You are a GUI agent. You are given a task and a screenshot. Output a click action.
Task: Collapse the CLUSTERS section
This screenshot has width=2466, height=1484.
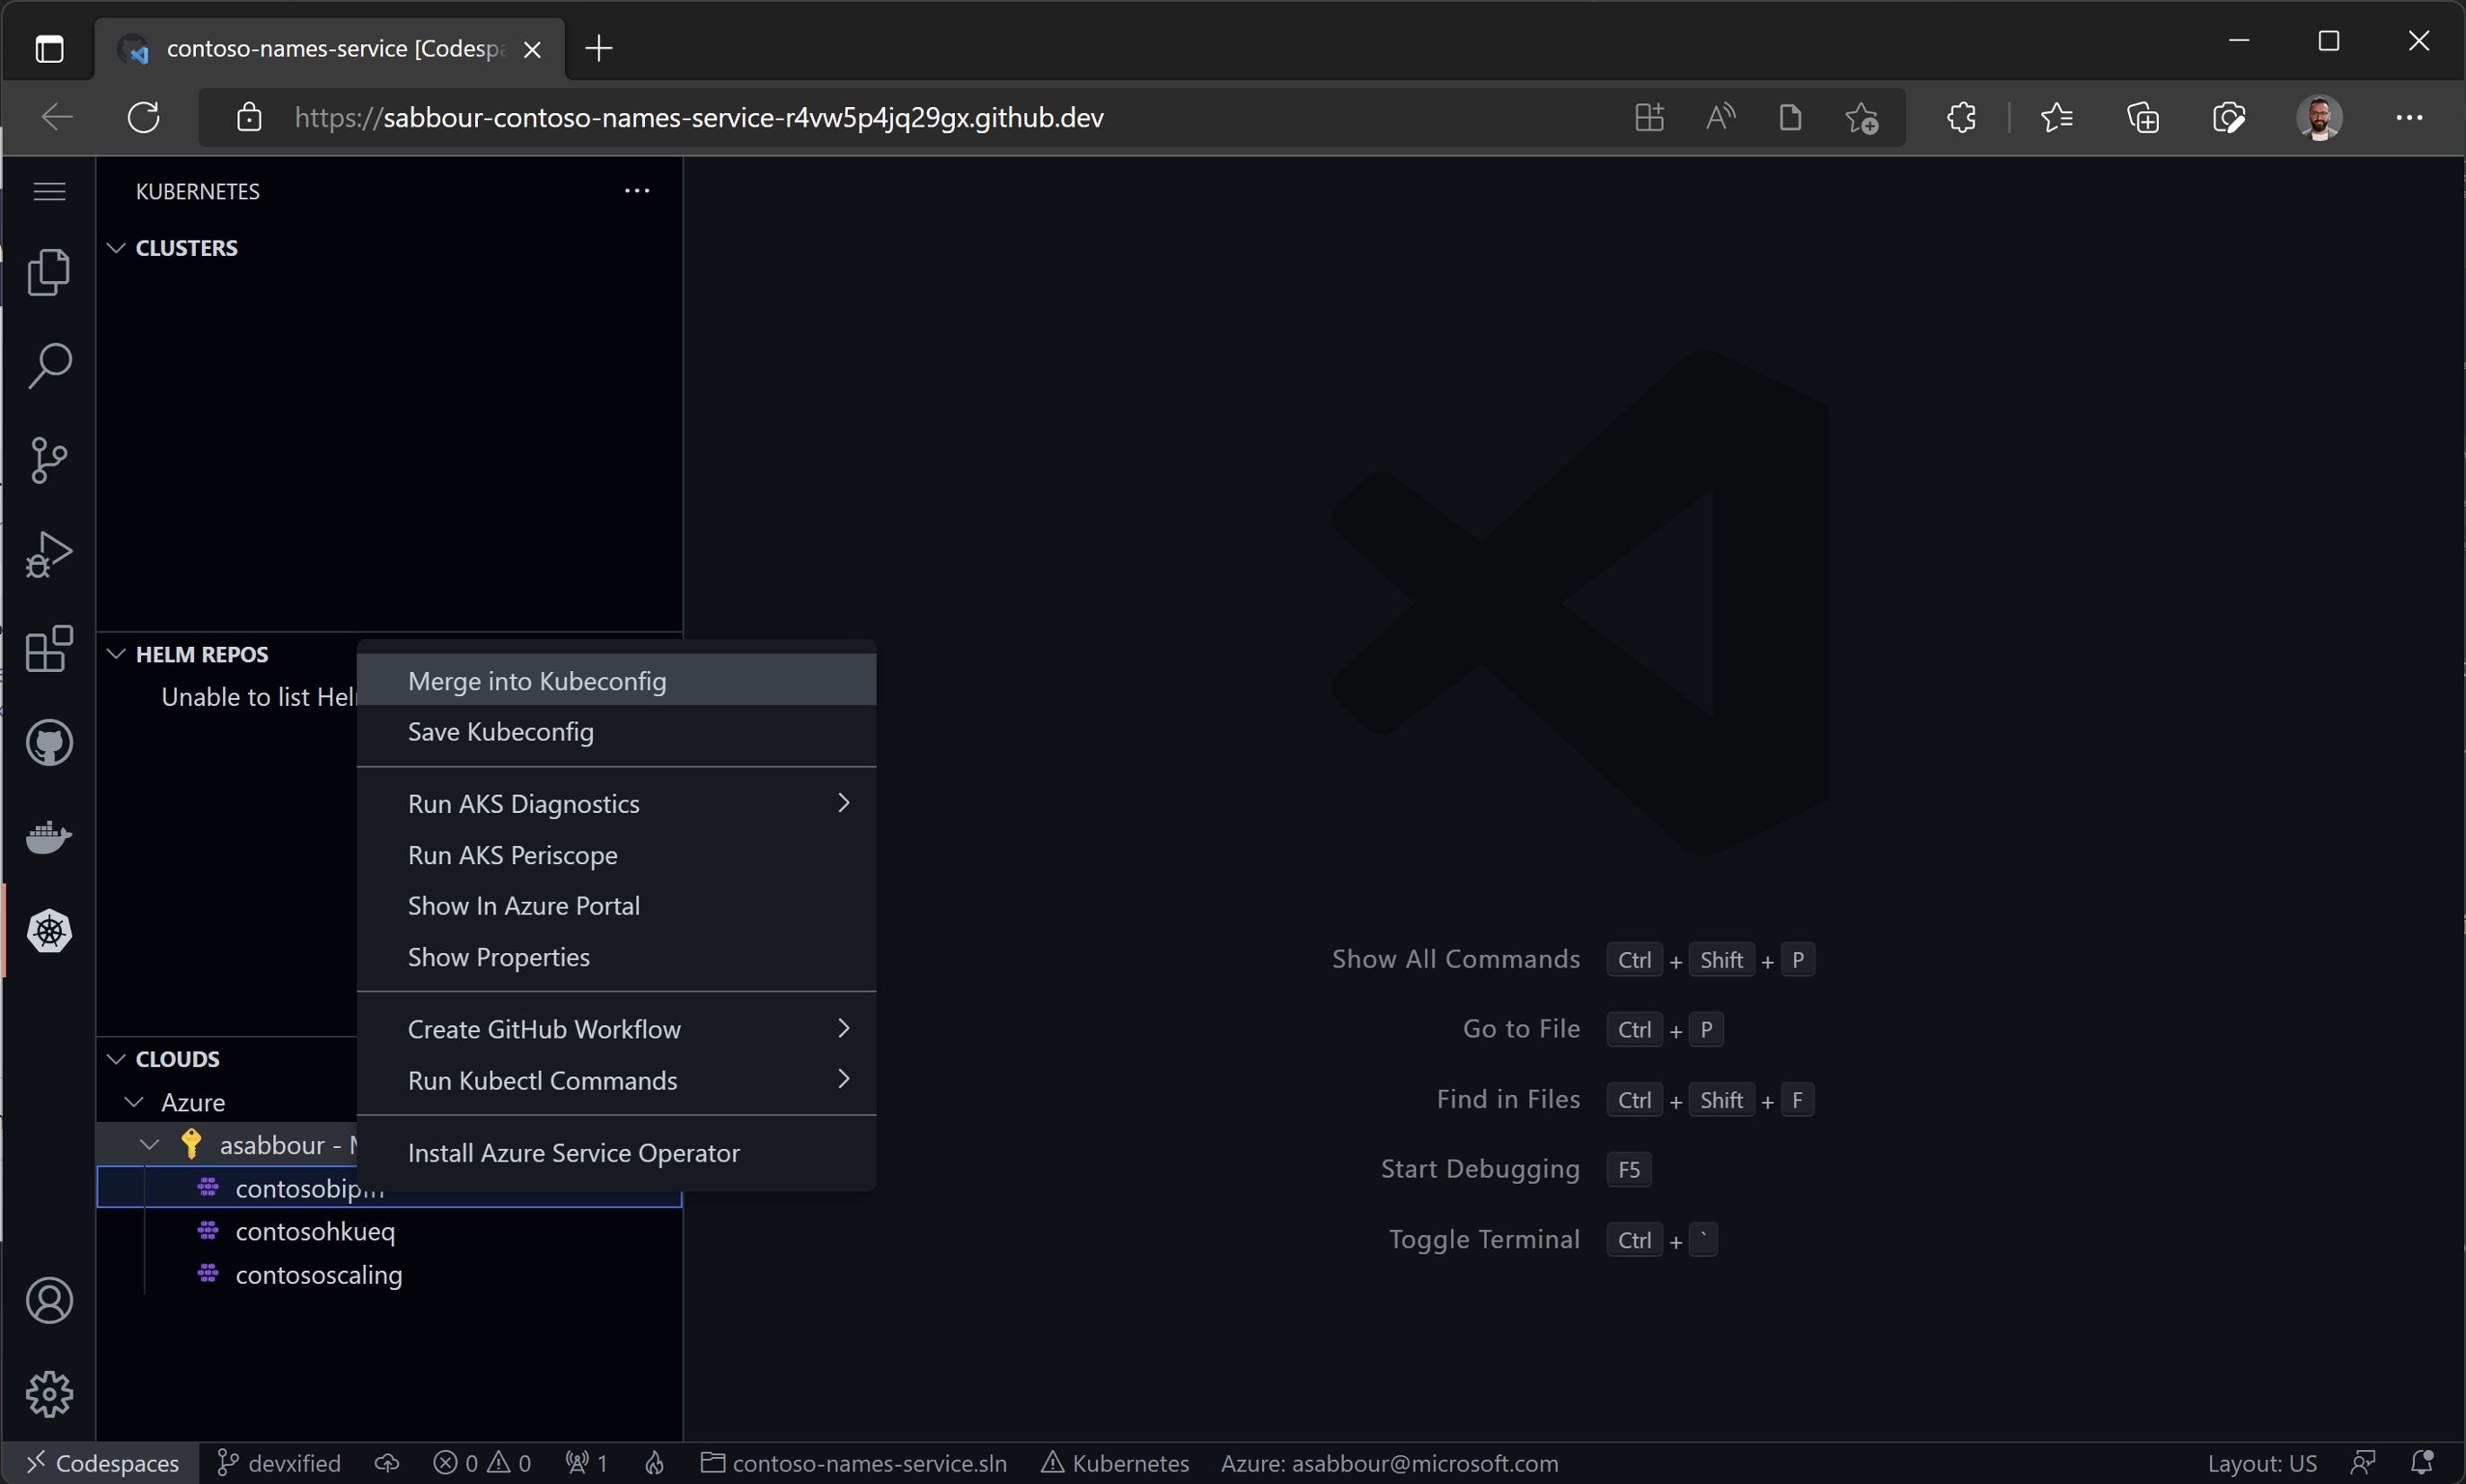click(x=186, y=248)
